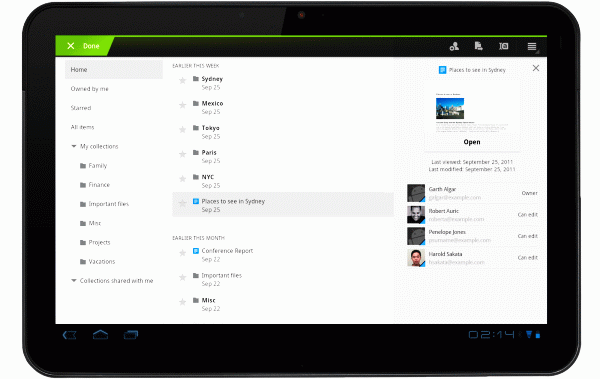Collapse the My collections tree
Screen dimensions: 600x379
point(74,146)
